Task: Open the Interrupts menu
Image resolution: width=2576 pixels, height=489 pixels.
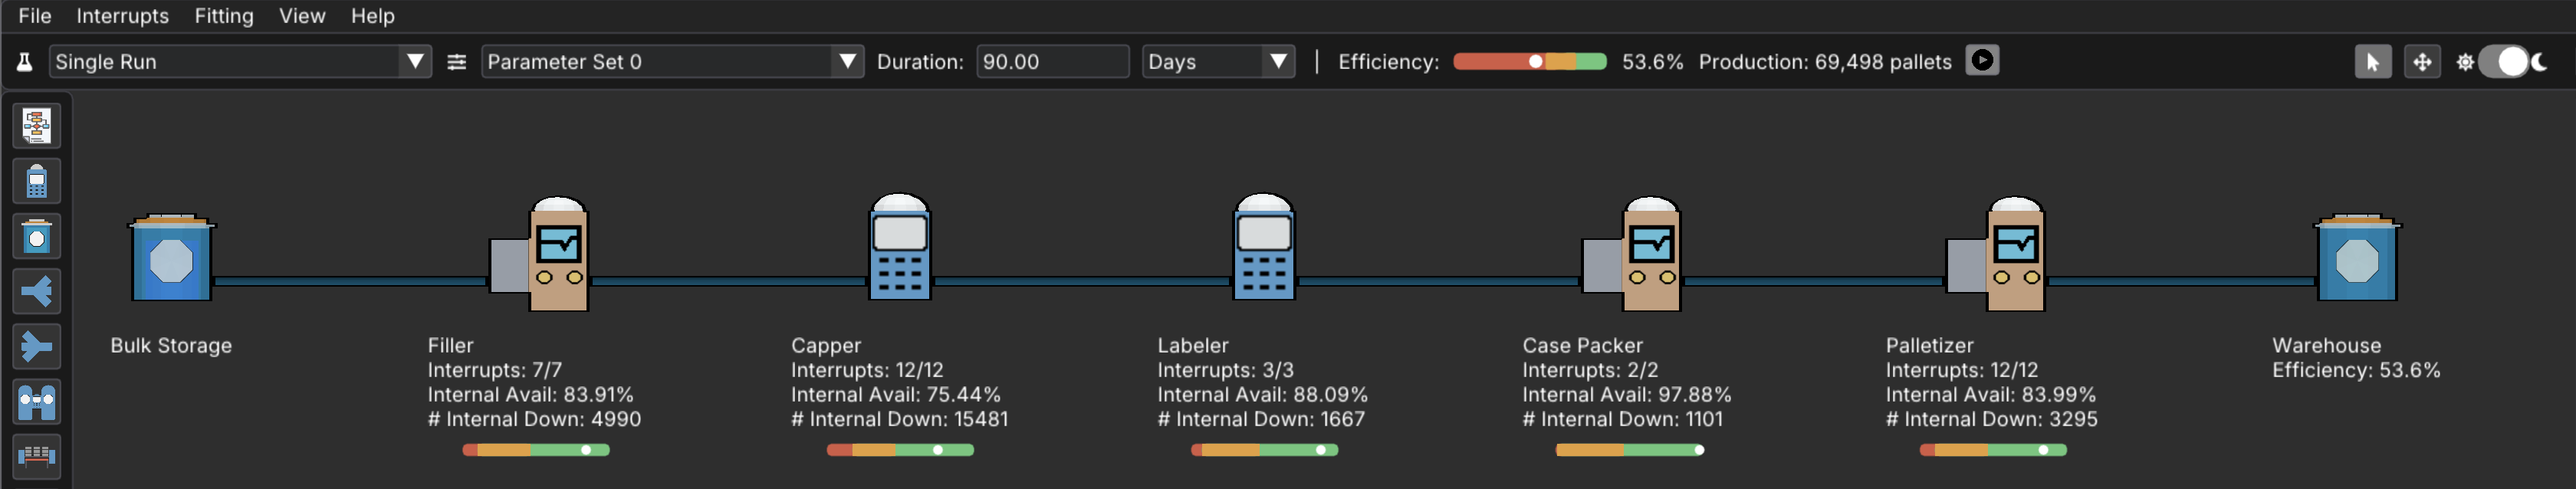Action: [122, 16]
